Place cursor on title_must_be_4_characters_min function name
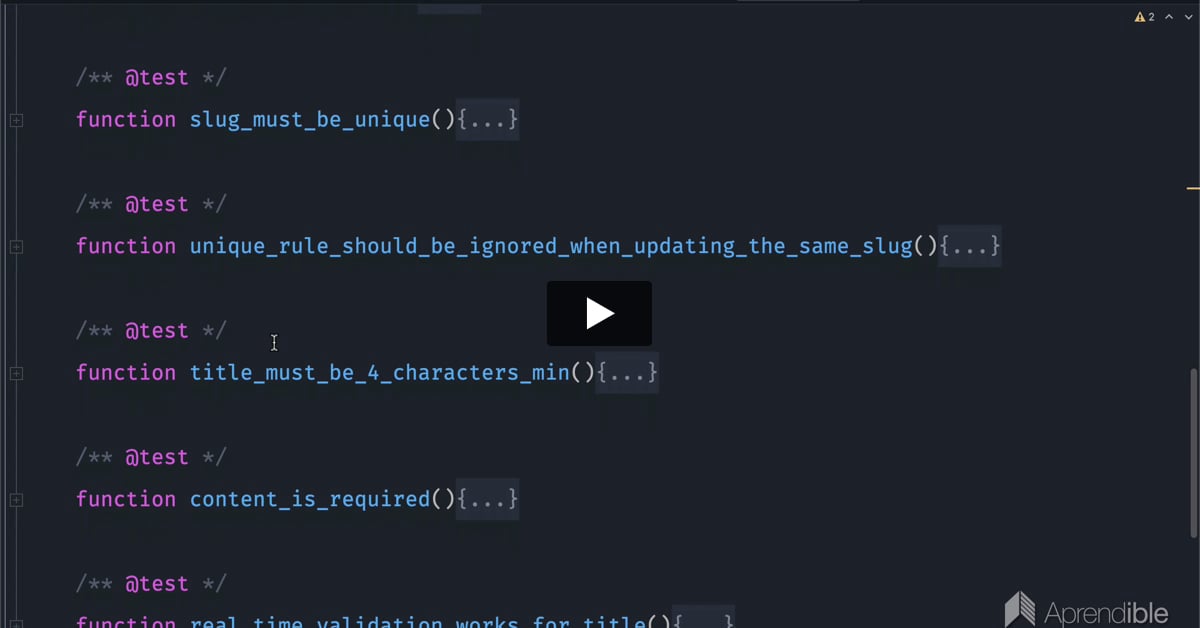This screenshot has width=1200, height=628. coord(379,372)
